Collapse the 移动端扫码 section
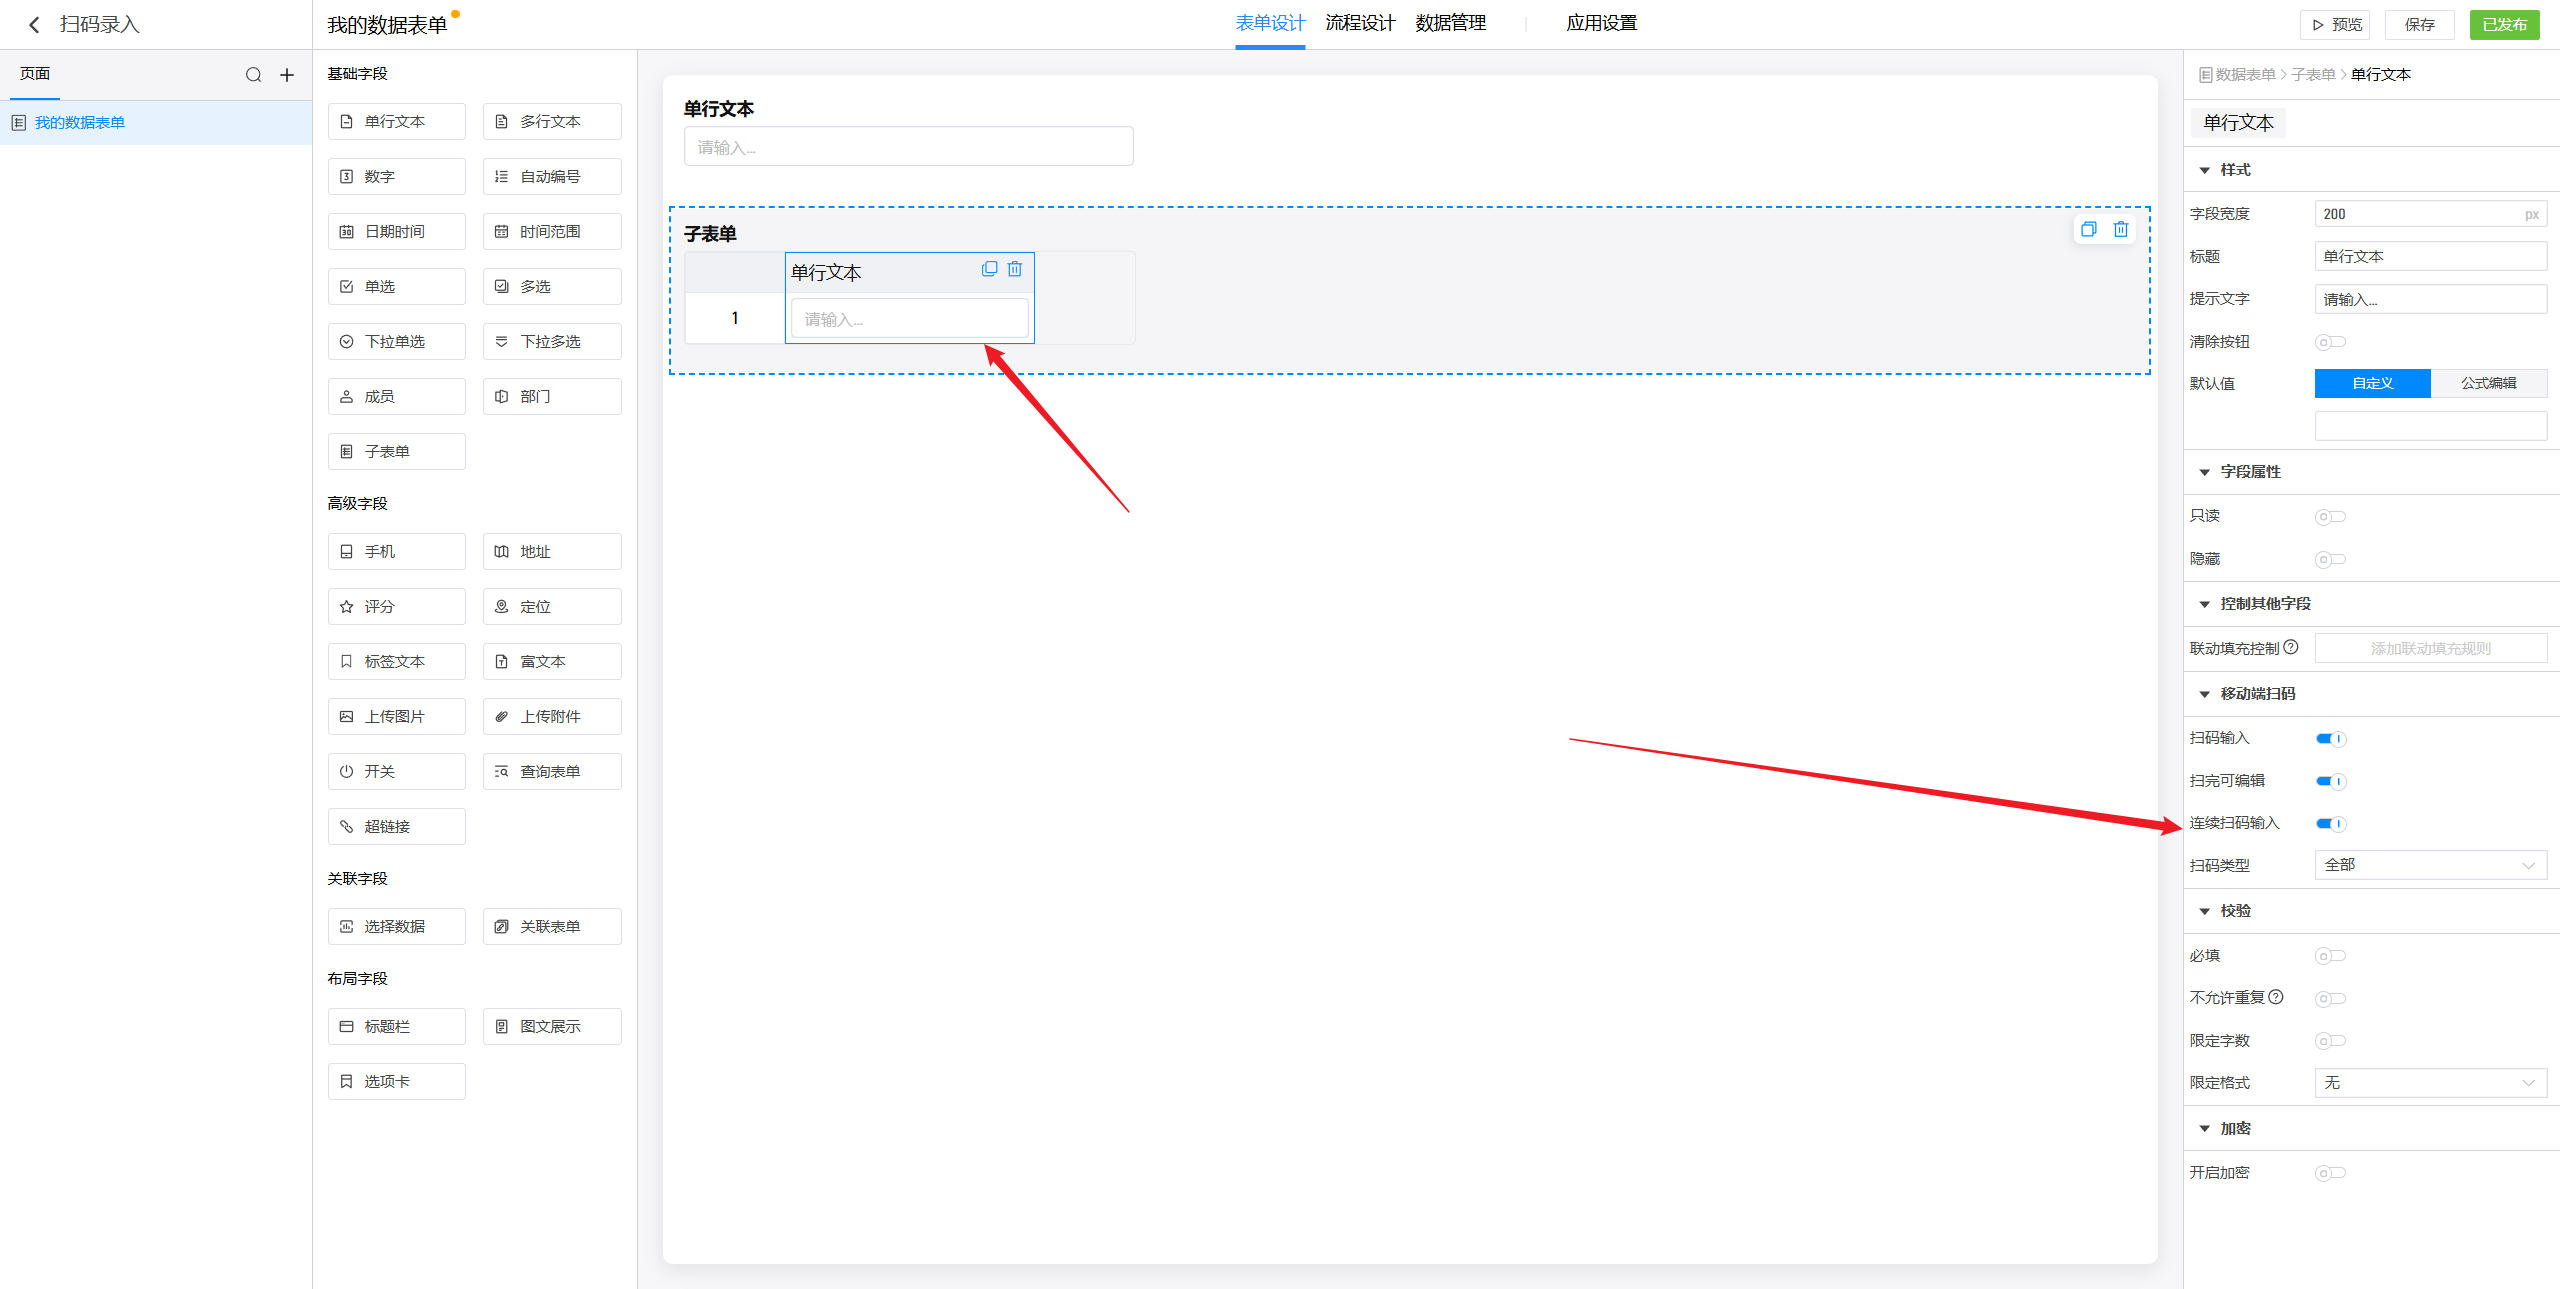 (x=2205, y=694)
